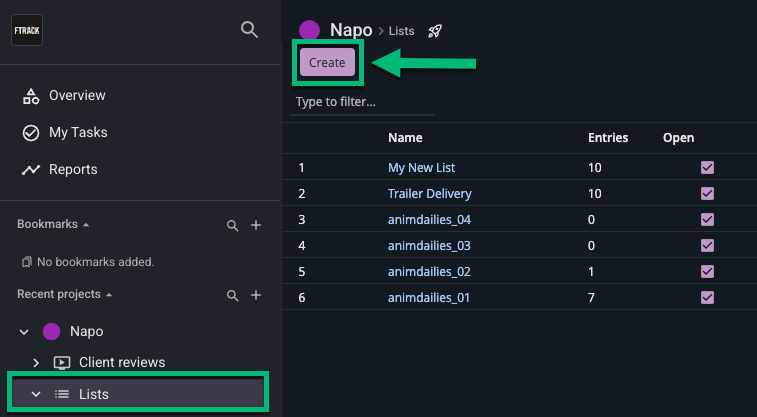Toggle Open checkbox for Trailer Delivery
757x417 pixels.
click(x=708, y=193)
